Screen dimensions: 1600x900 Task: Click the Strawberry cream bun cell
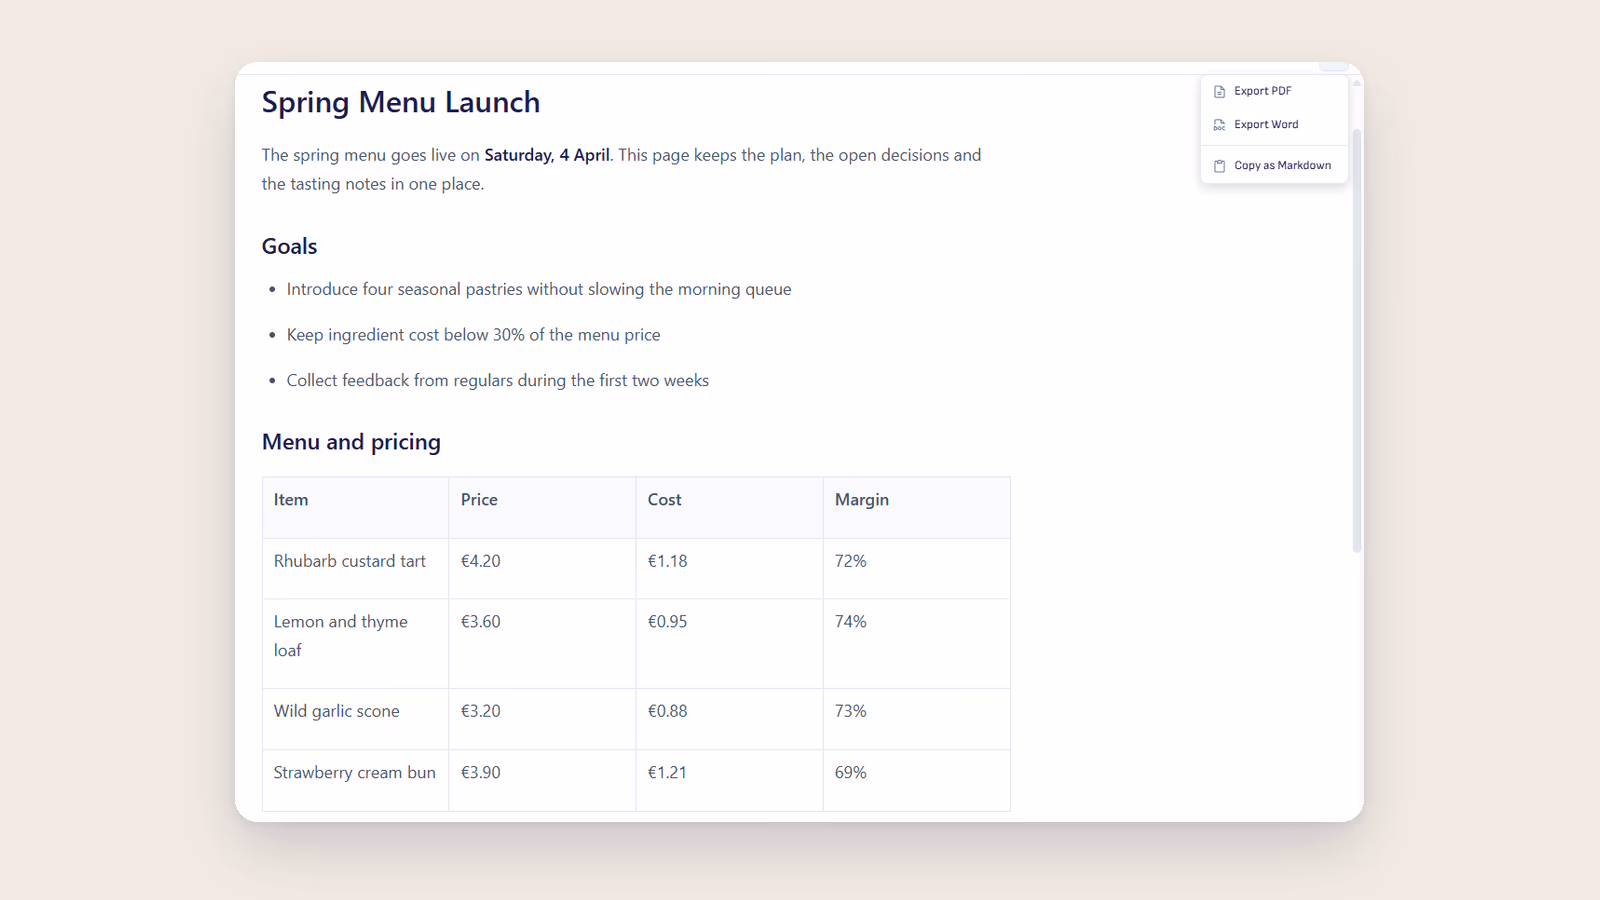coord(355,780)
